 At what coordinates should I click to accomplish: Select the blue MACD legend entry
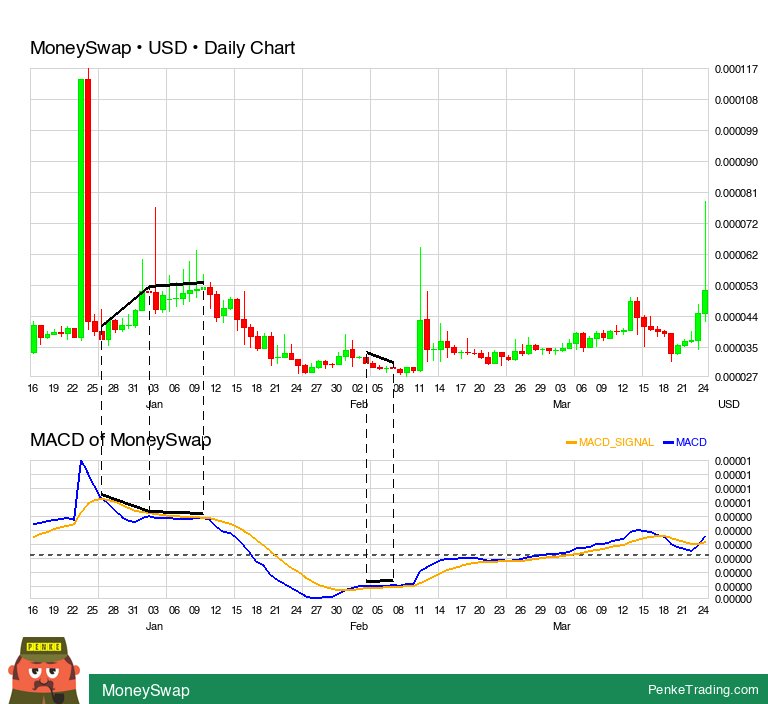(685, 442)
